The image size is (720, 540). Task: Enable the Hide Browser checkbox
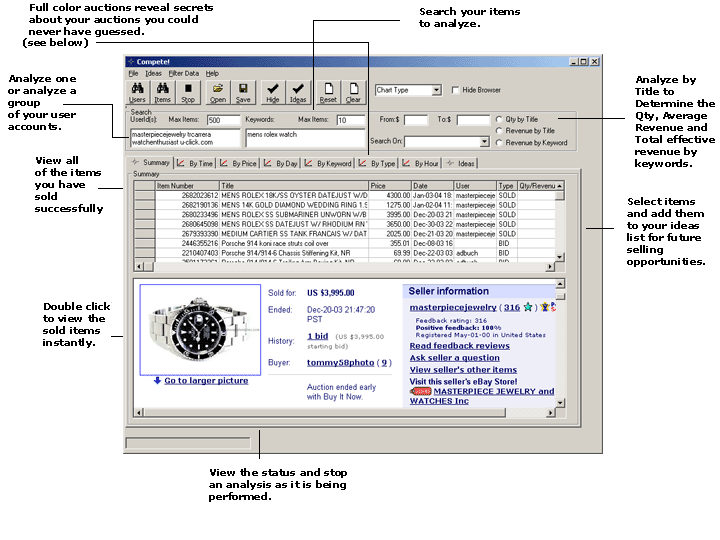pos(456,90)
